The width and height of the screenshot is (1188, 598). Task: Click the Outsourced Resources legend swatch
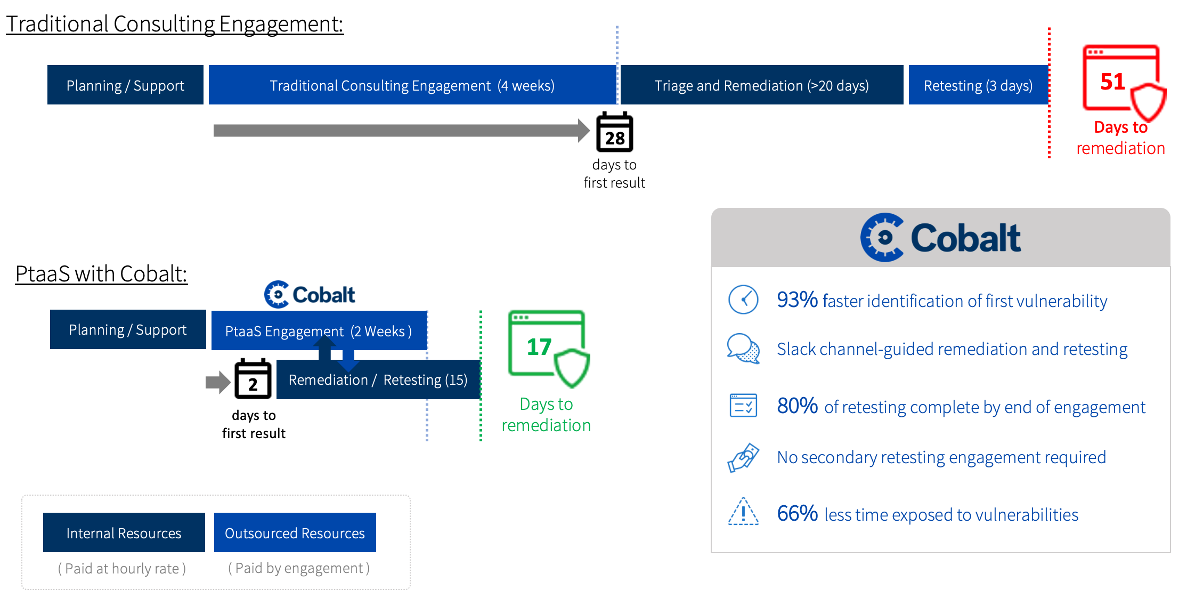(x=295, y=533)
